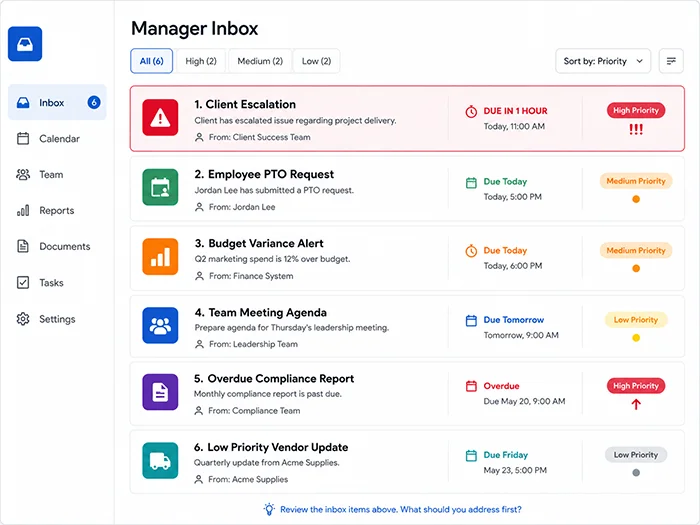Click the Settings gear sidebar icon
This screenshot has height=525, width=700.
click(x=23, y=319)
